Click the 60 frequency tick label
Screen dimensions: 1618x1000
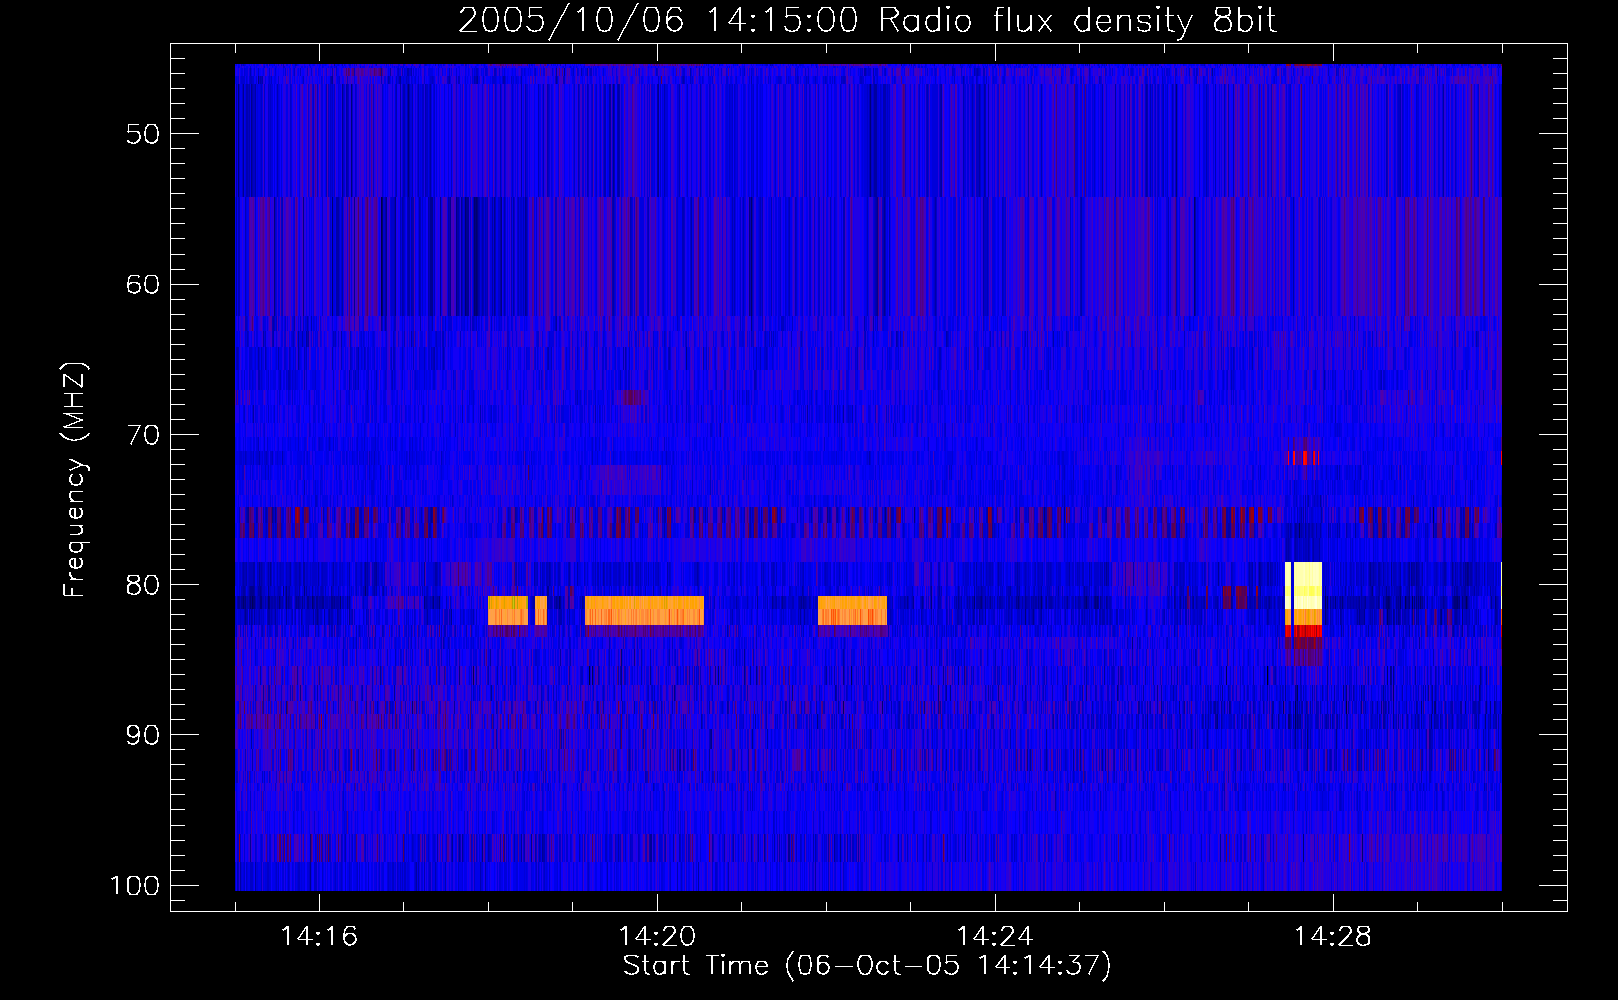pos(143,284)
